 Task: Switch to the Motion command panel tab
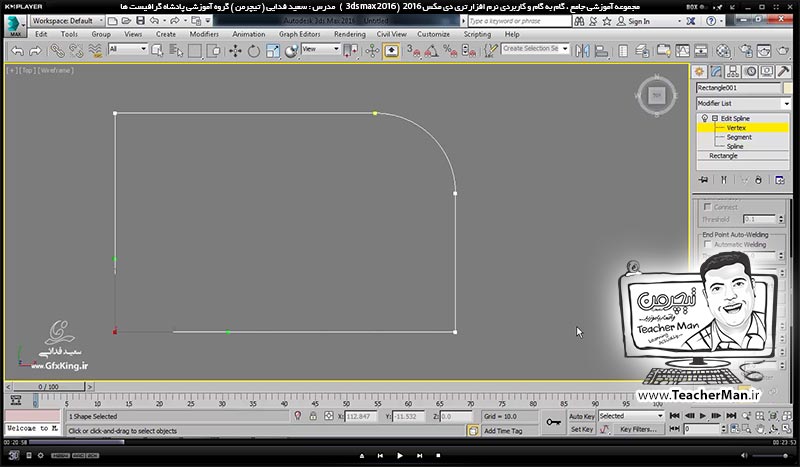click(750, 71)
